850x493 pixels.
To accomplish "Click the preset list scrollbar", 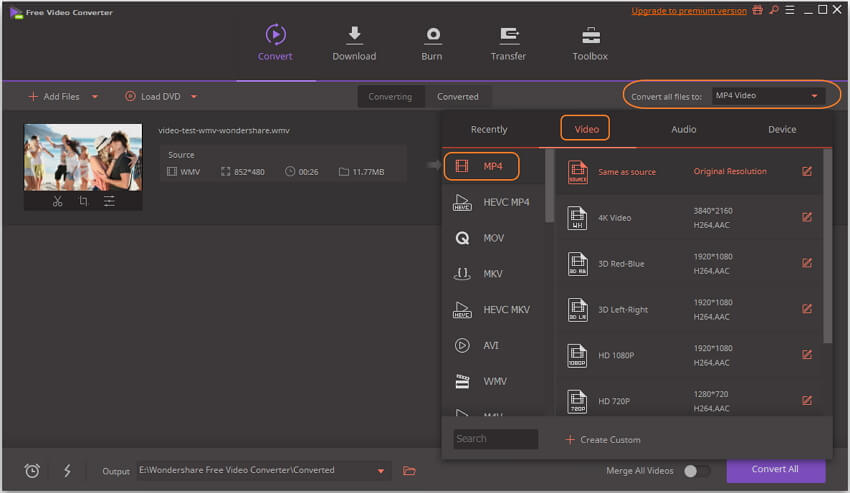I will 827,247.
